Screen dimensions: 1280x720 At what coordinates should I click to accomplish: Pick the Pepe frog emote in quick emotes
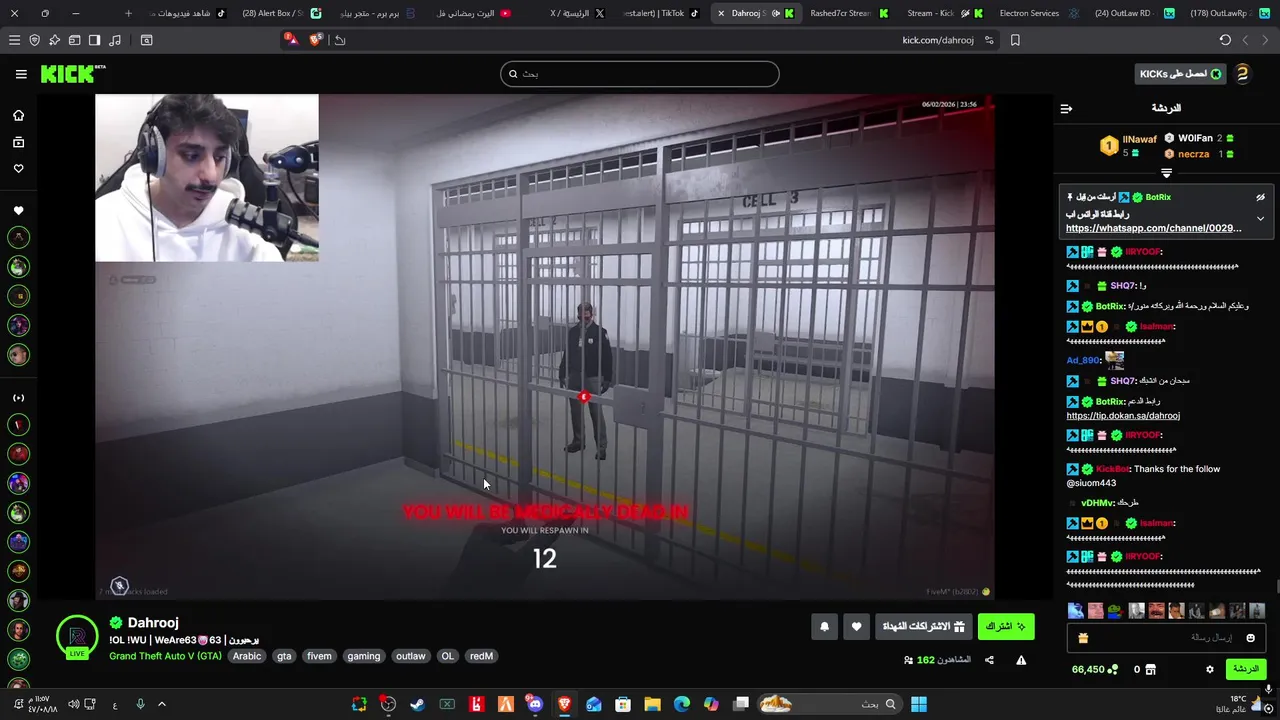click(1115, 610)
